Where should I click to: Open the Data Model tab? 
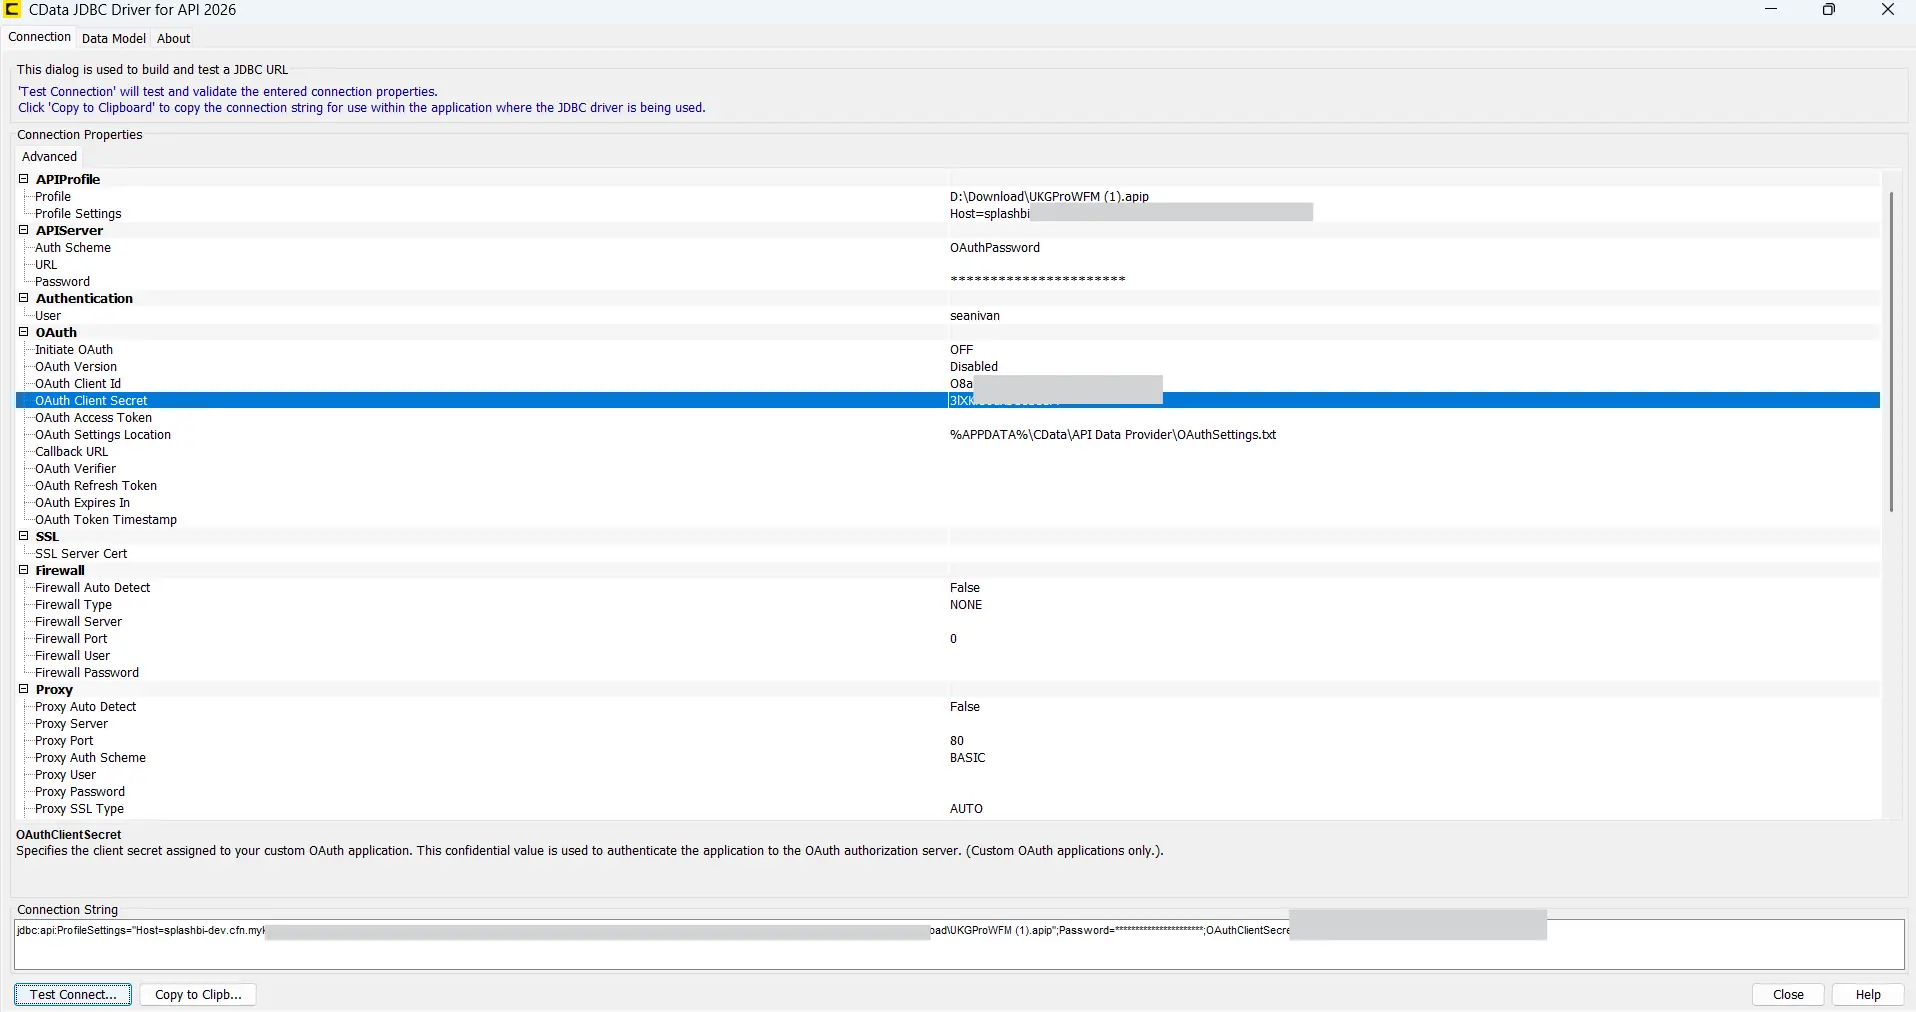[x=114, y=39]
